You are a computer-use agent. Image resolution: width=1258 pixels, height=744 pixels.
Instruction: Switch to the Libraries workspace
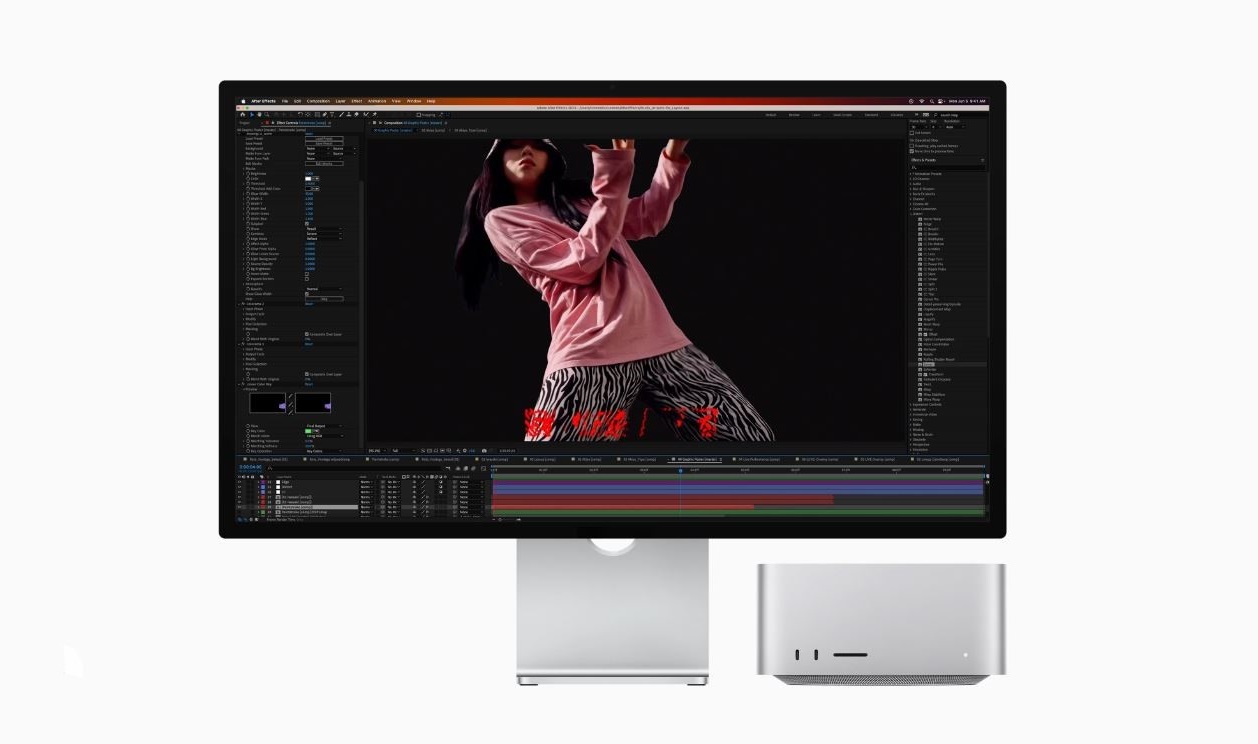coord(897,115)
